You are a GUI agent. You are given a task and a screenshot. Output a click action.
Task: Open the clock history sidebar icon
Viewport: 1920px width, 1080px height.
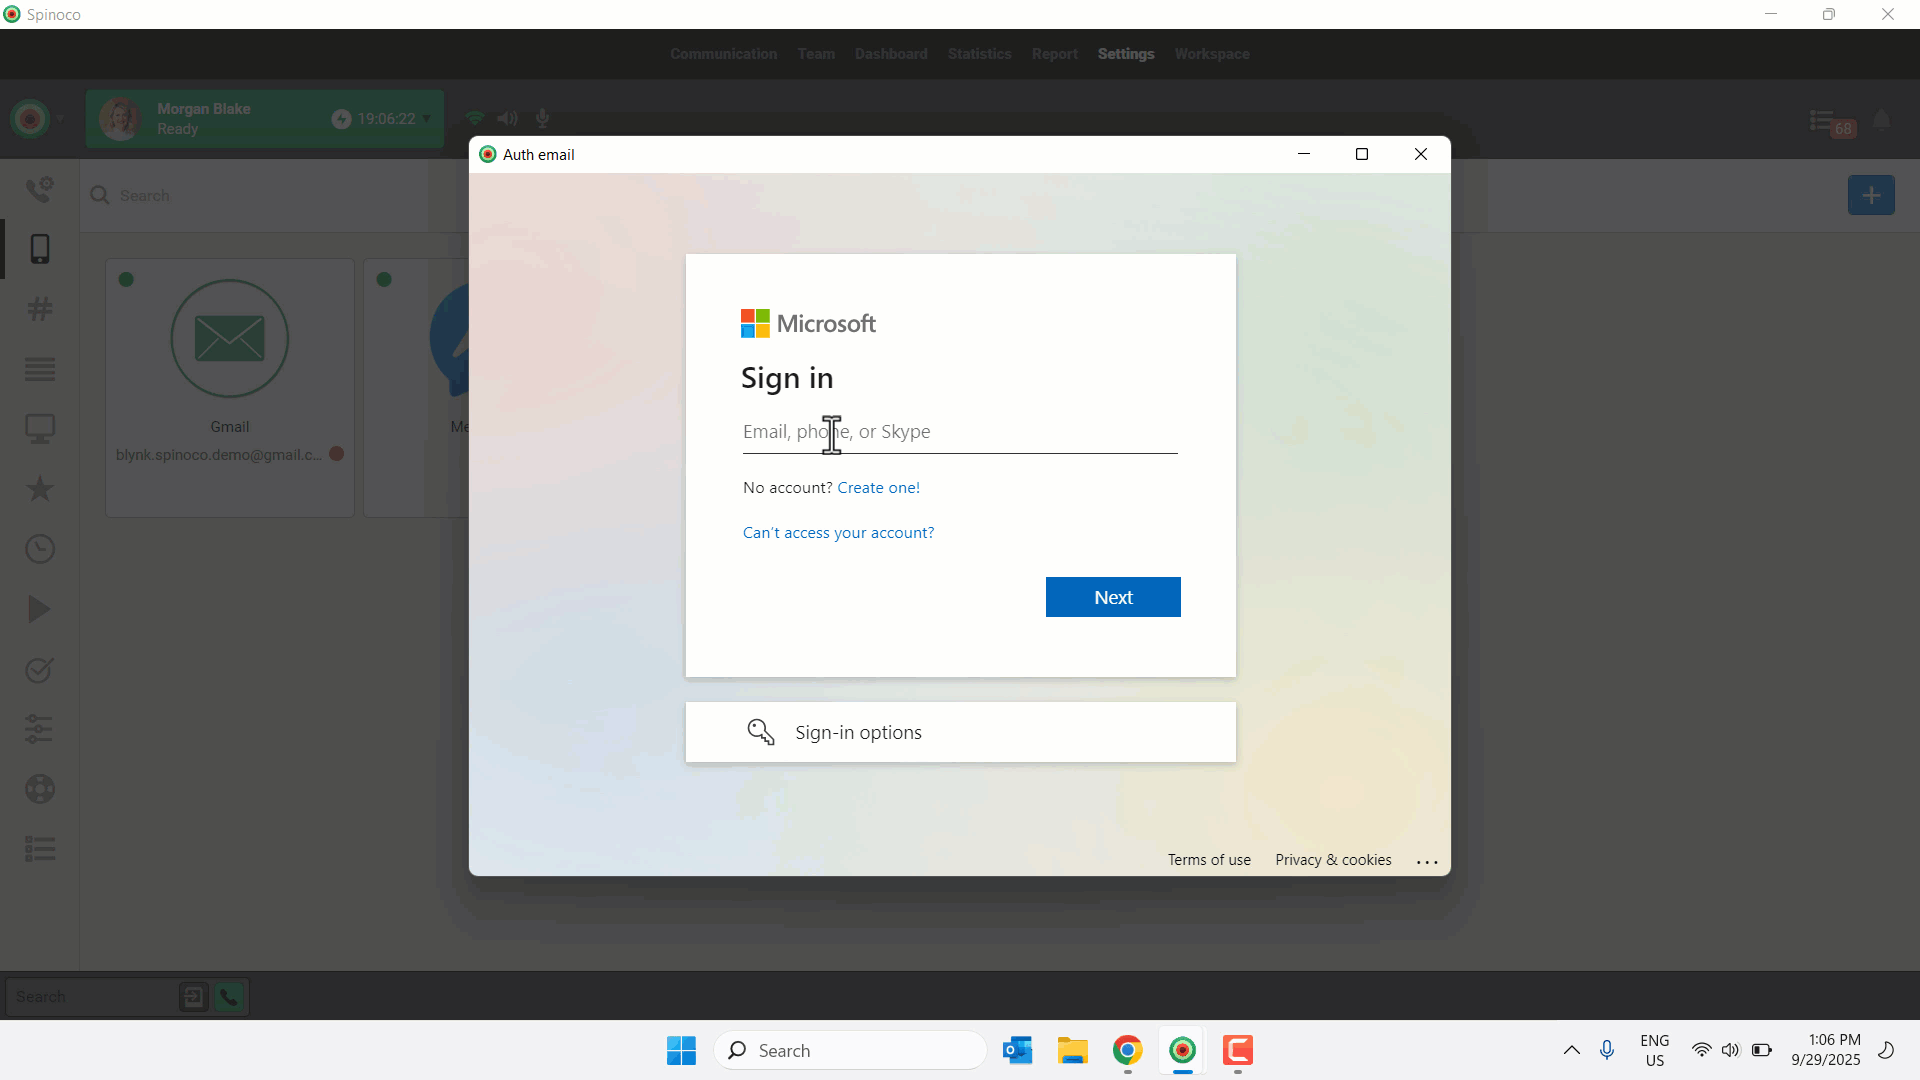(40, 549)
